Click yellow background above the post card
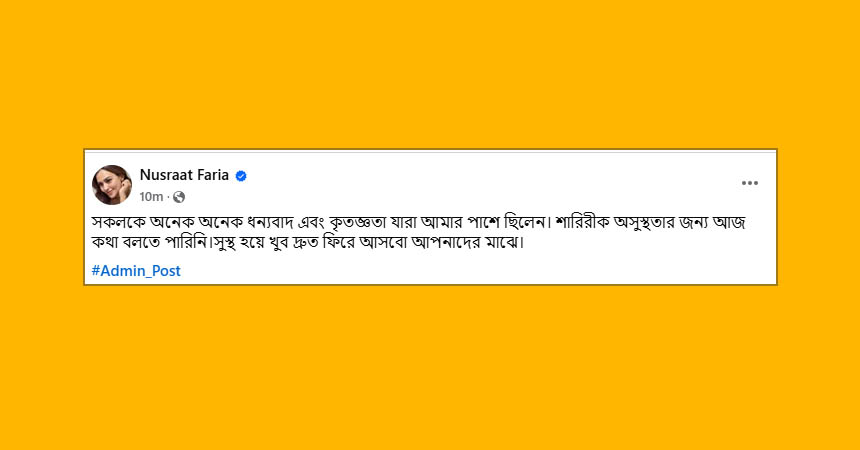Image resolution: width=860 pixels, height=450 pixels. (x=430, y=74)
